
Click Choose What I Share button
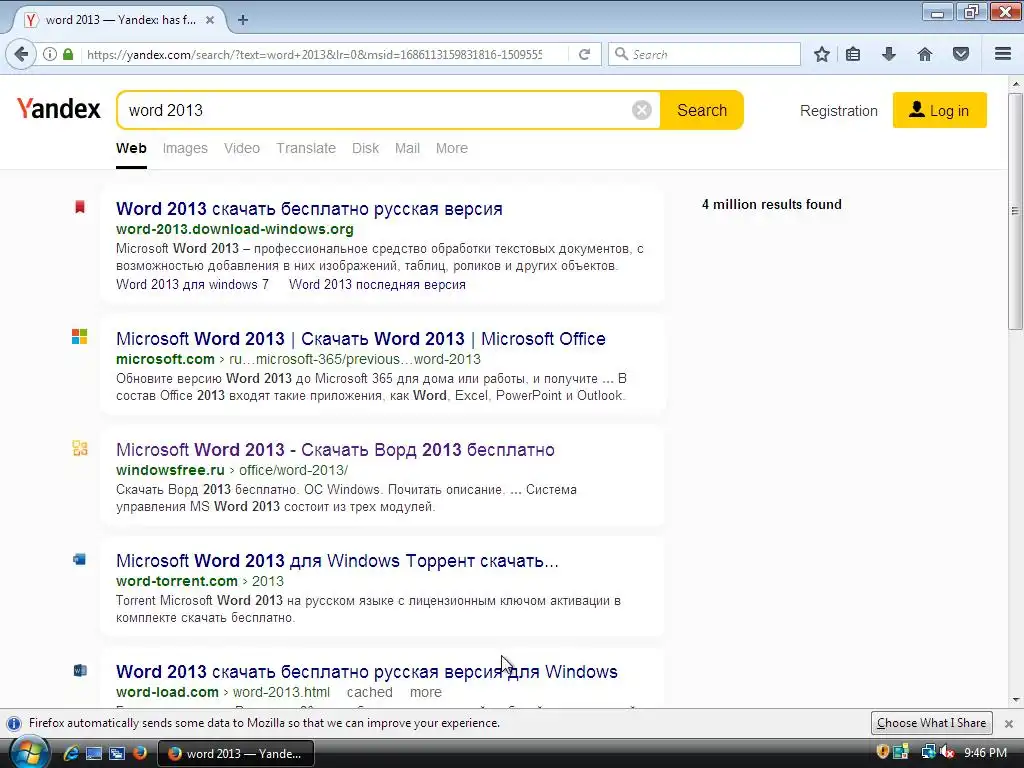(x=931, y=723)
